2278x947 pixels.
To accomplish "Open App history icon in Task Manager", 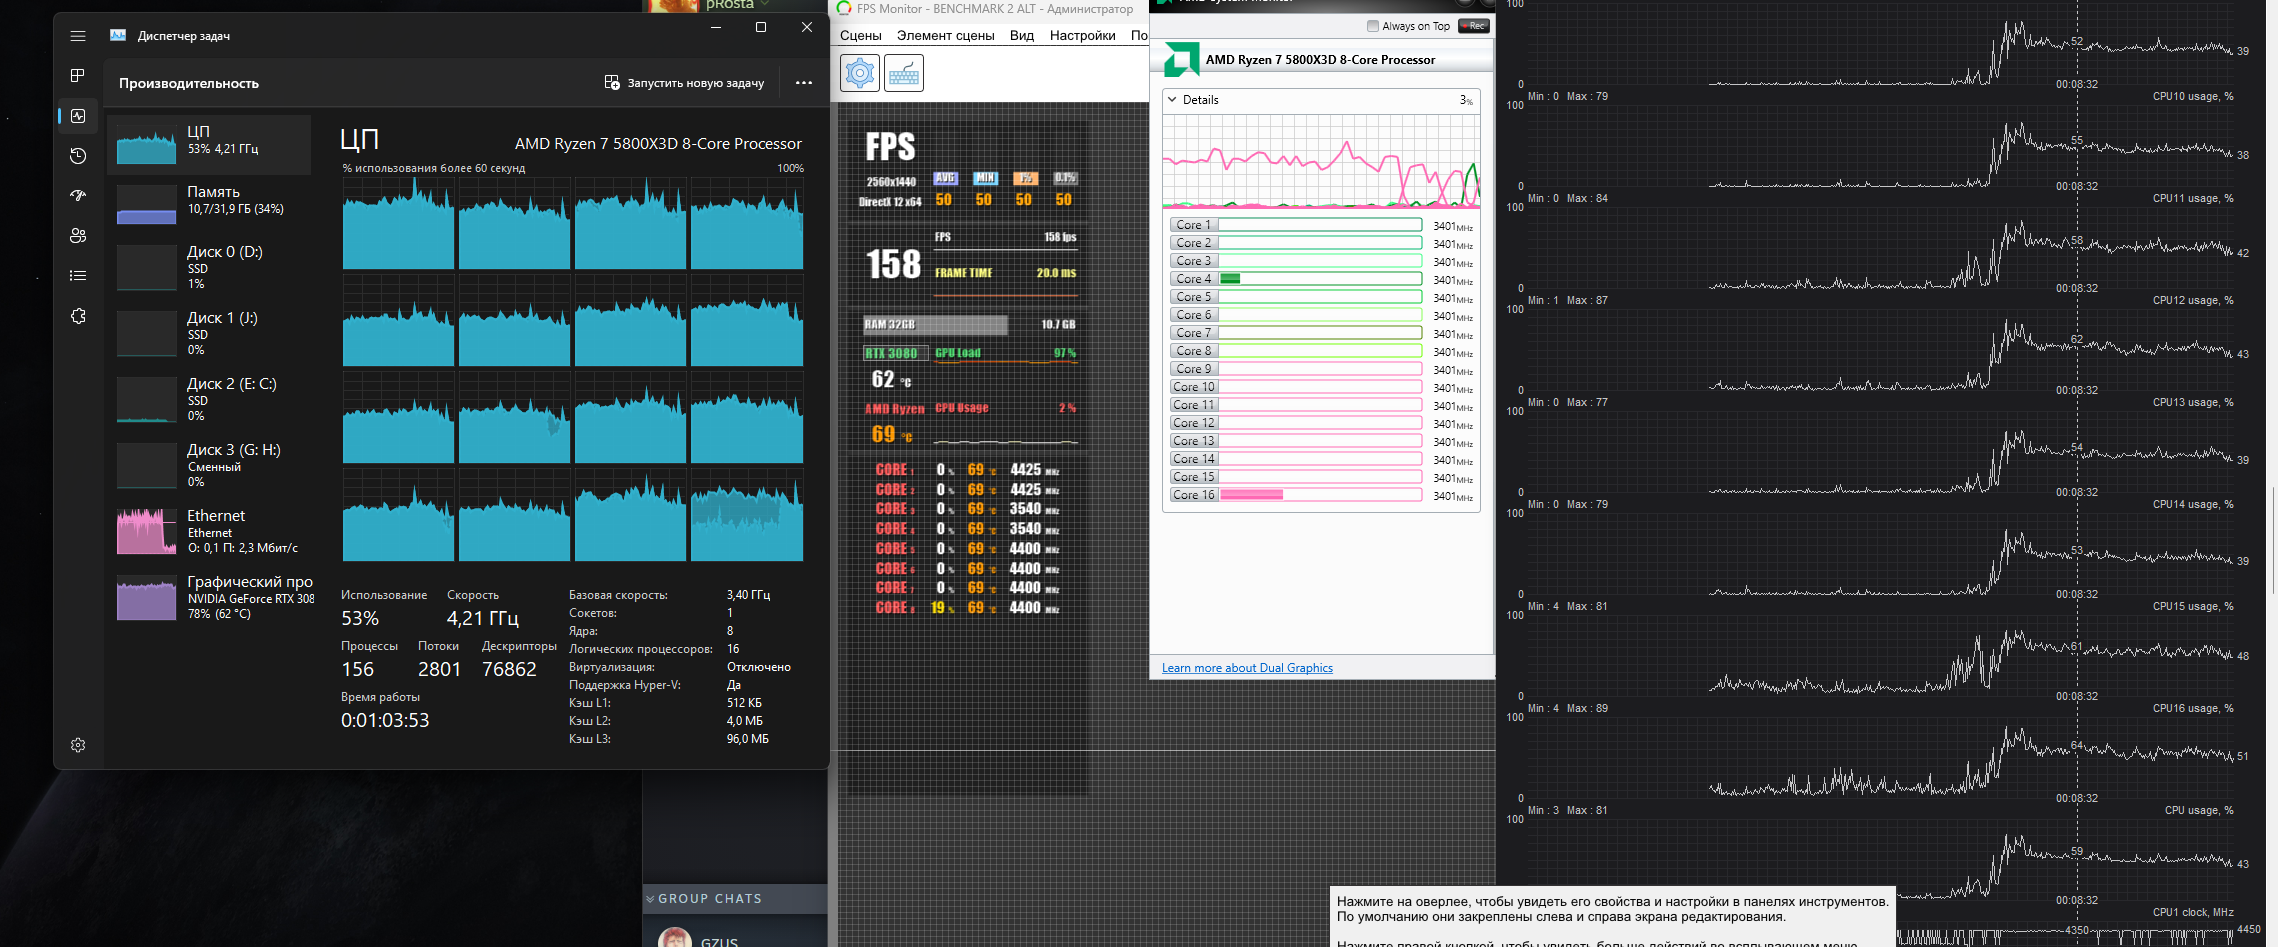I will coord(78,156).
